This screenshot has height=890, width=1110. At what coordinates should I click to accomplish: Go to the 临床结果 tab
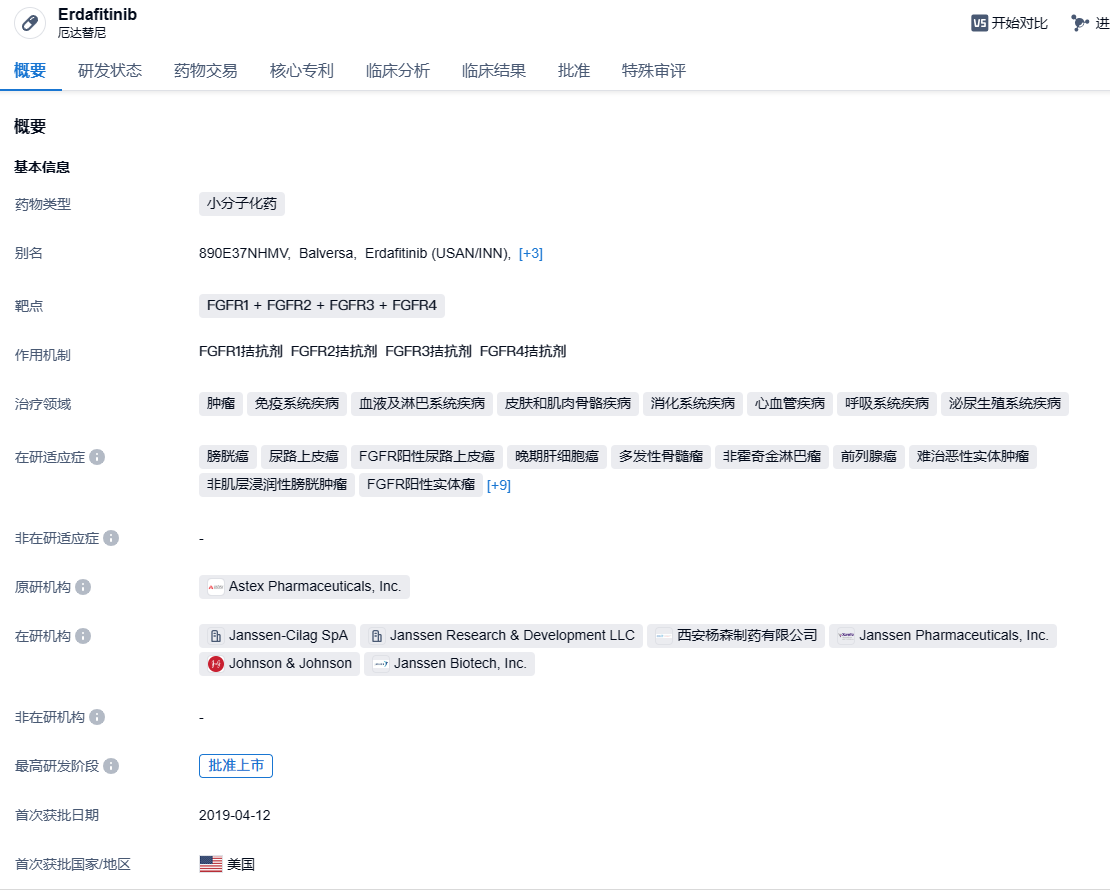pyautogui.click(x=493, y=71)
